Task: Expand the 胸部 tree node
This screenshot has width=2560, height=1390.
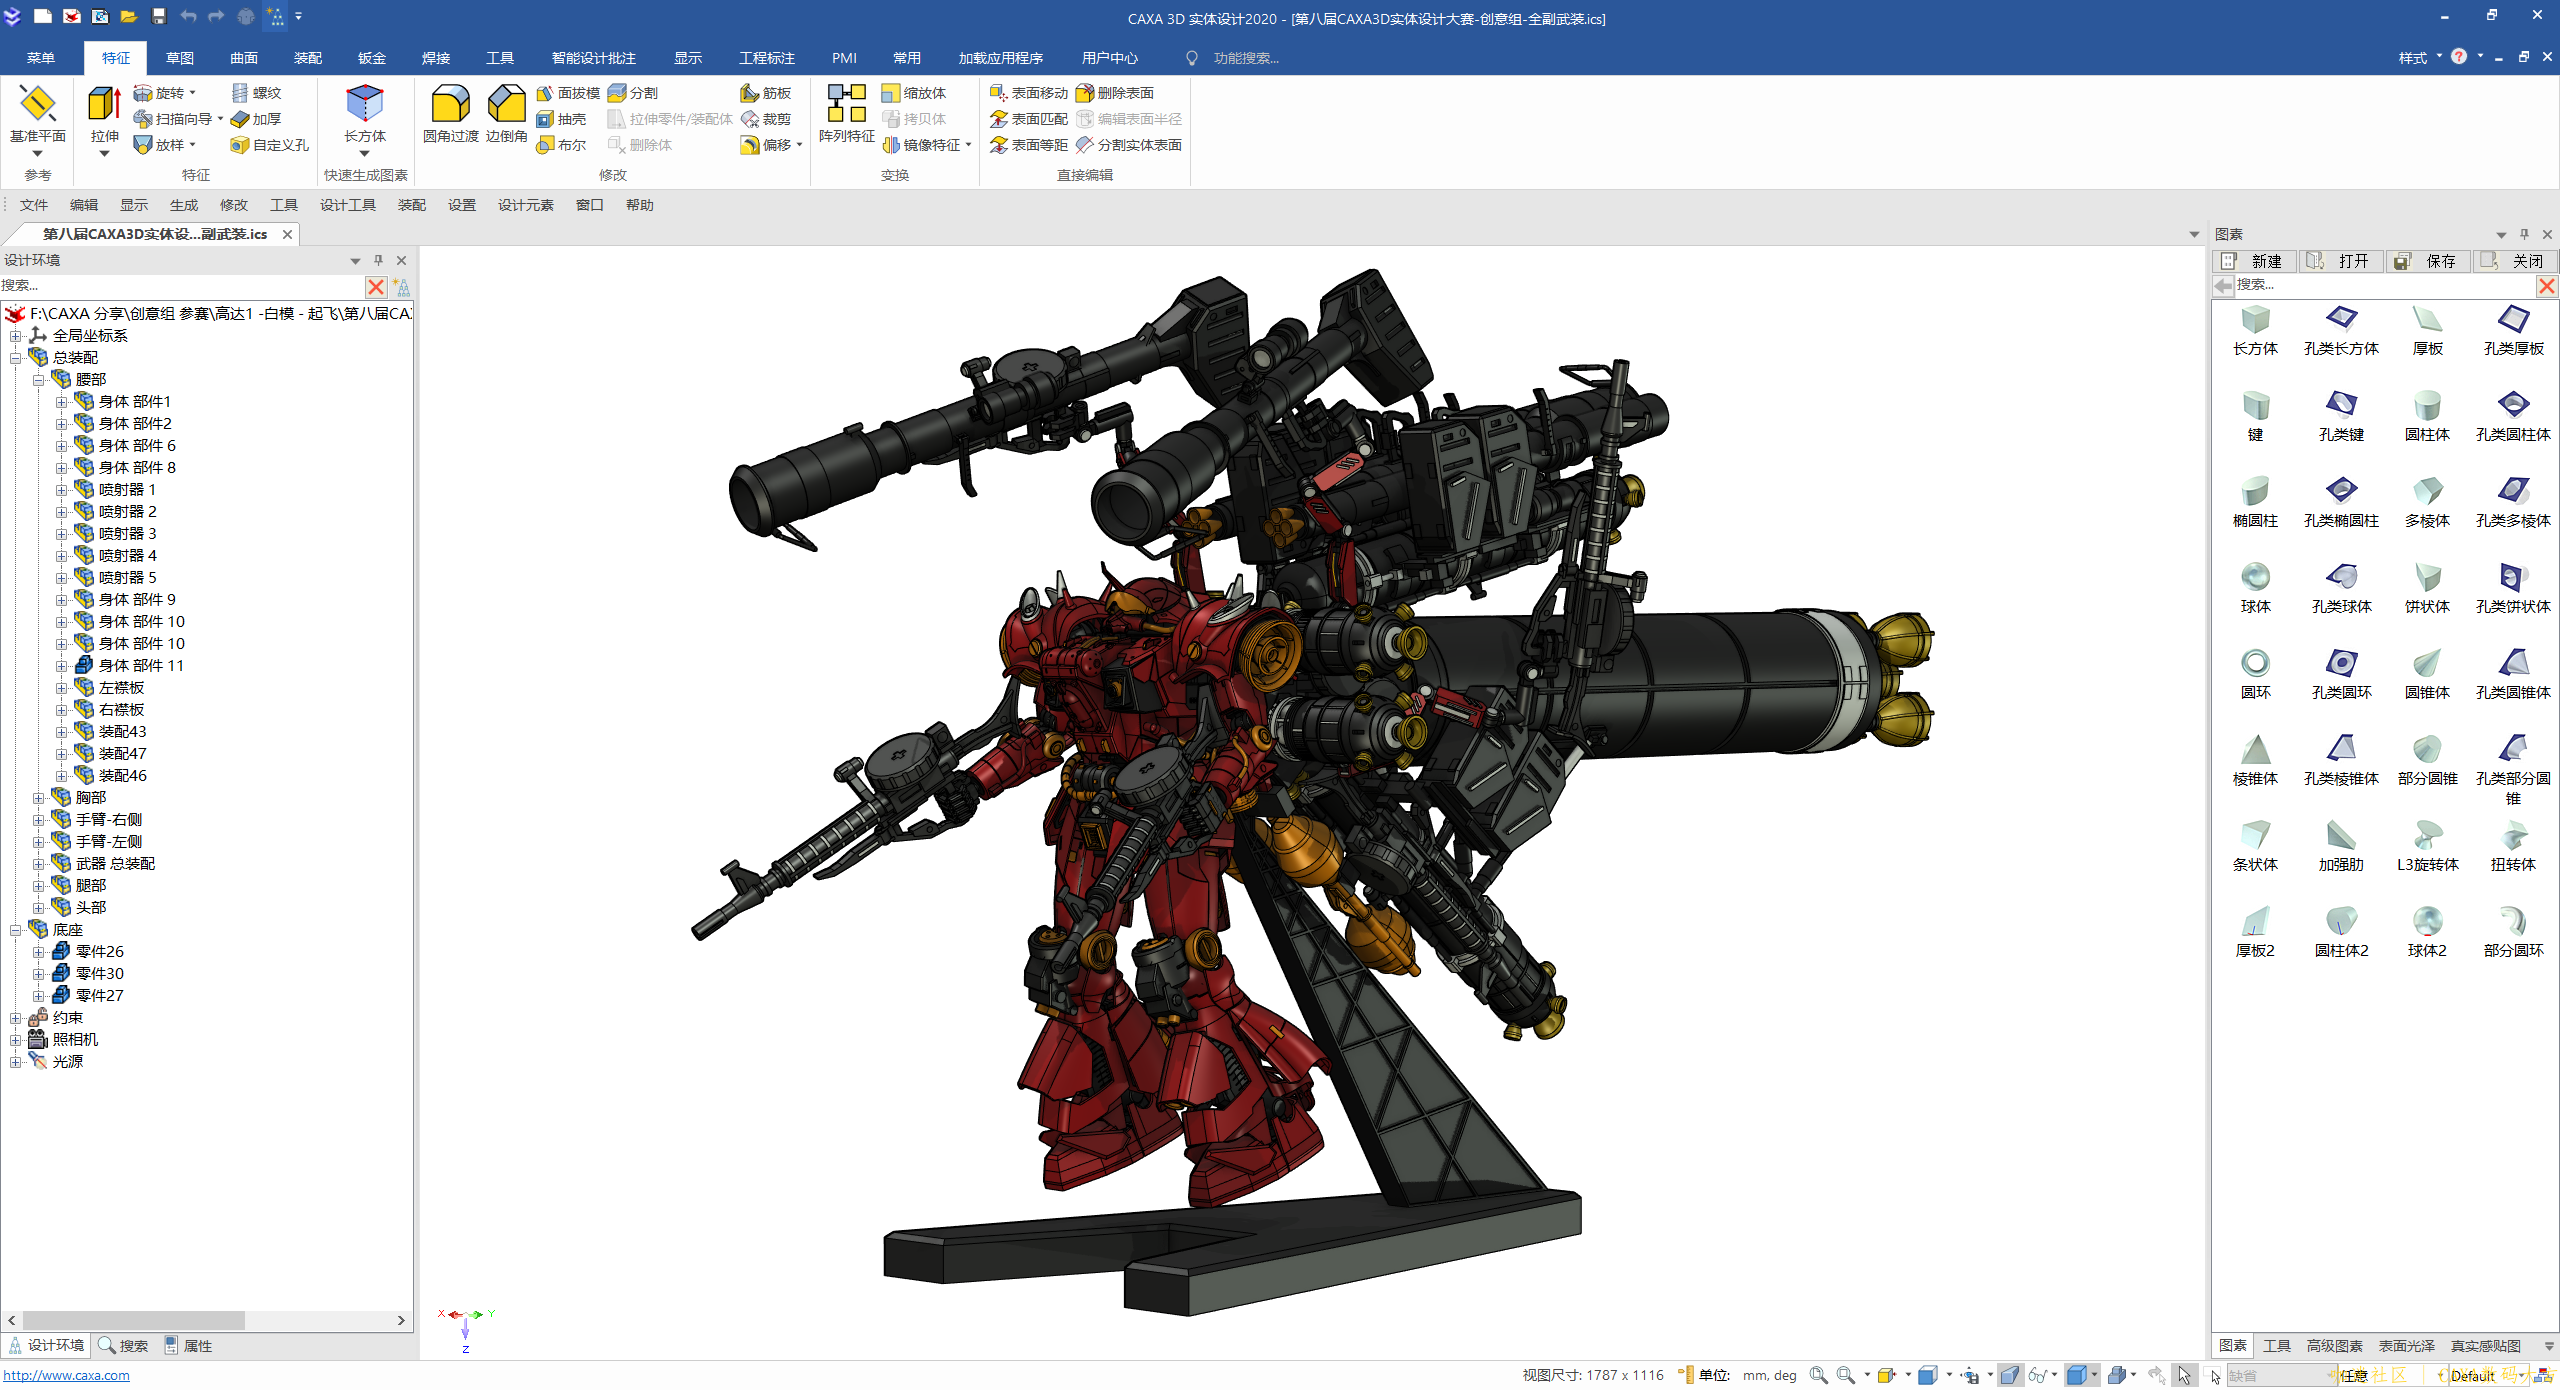Action: [39, 798]
